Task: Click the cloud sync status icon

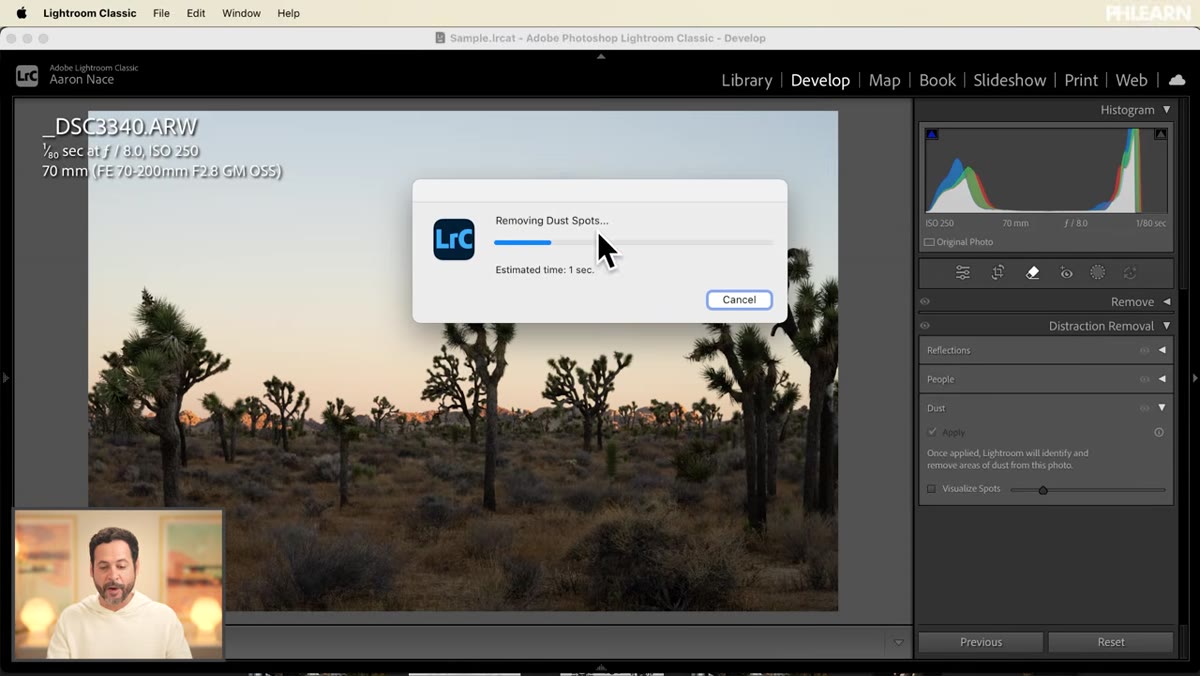Action: [1177, 80]
